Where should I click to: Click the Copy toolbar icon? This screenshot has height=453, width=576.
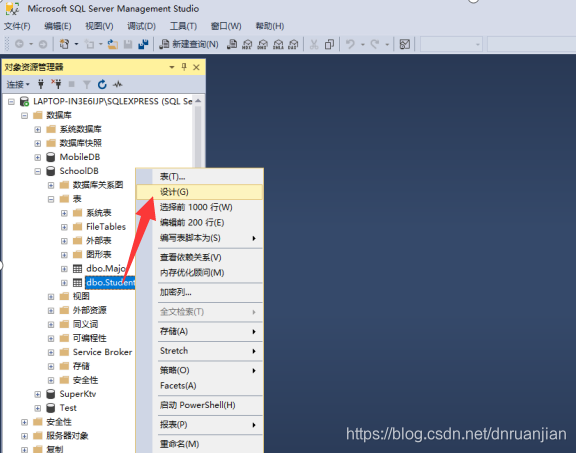[329, 44]
